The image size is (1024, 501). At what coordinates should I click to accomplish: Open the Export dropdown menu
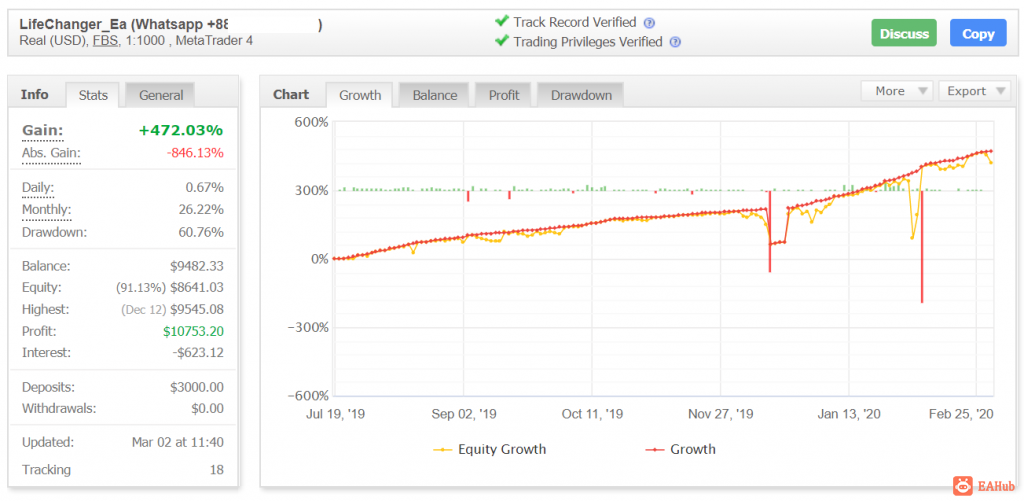[974, 91]
